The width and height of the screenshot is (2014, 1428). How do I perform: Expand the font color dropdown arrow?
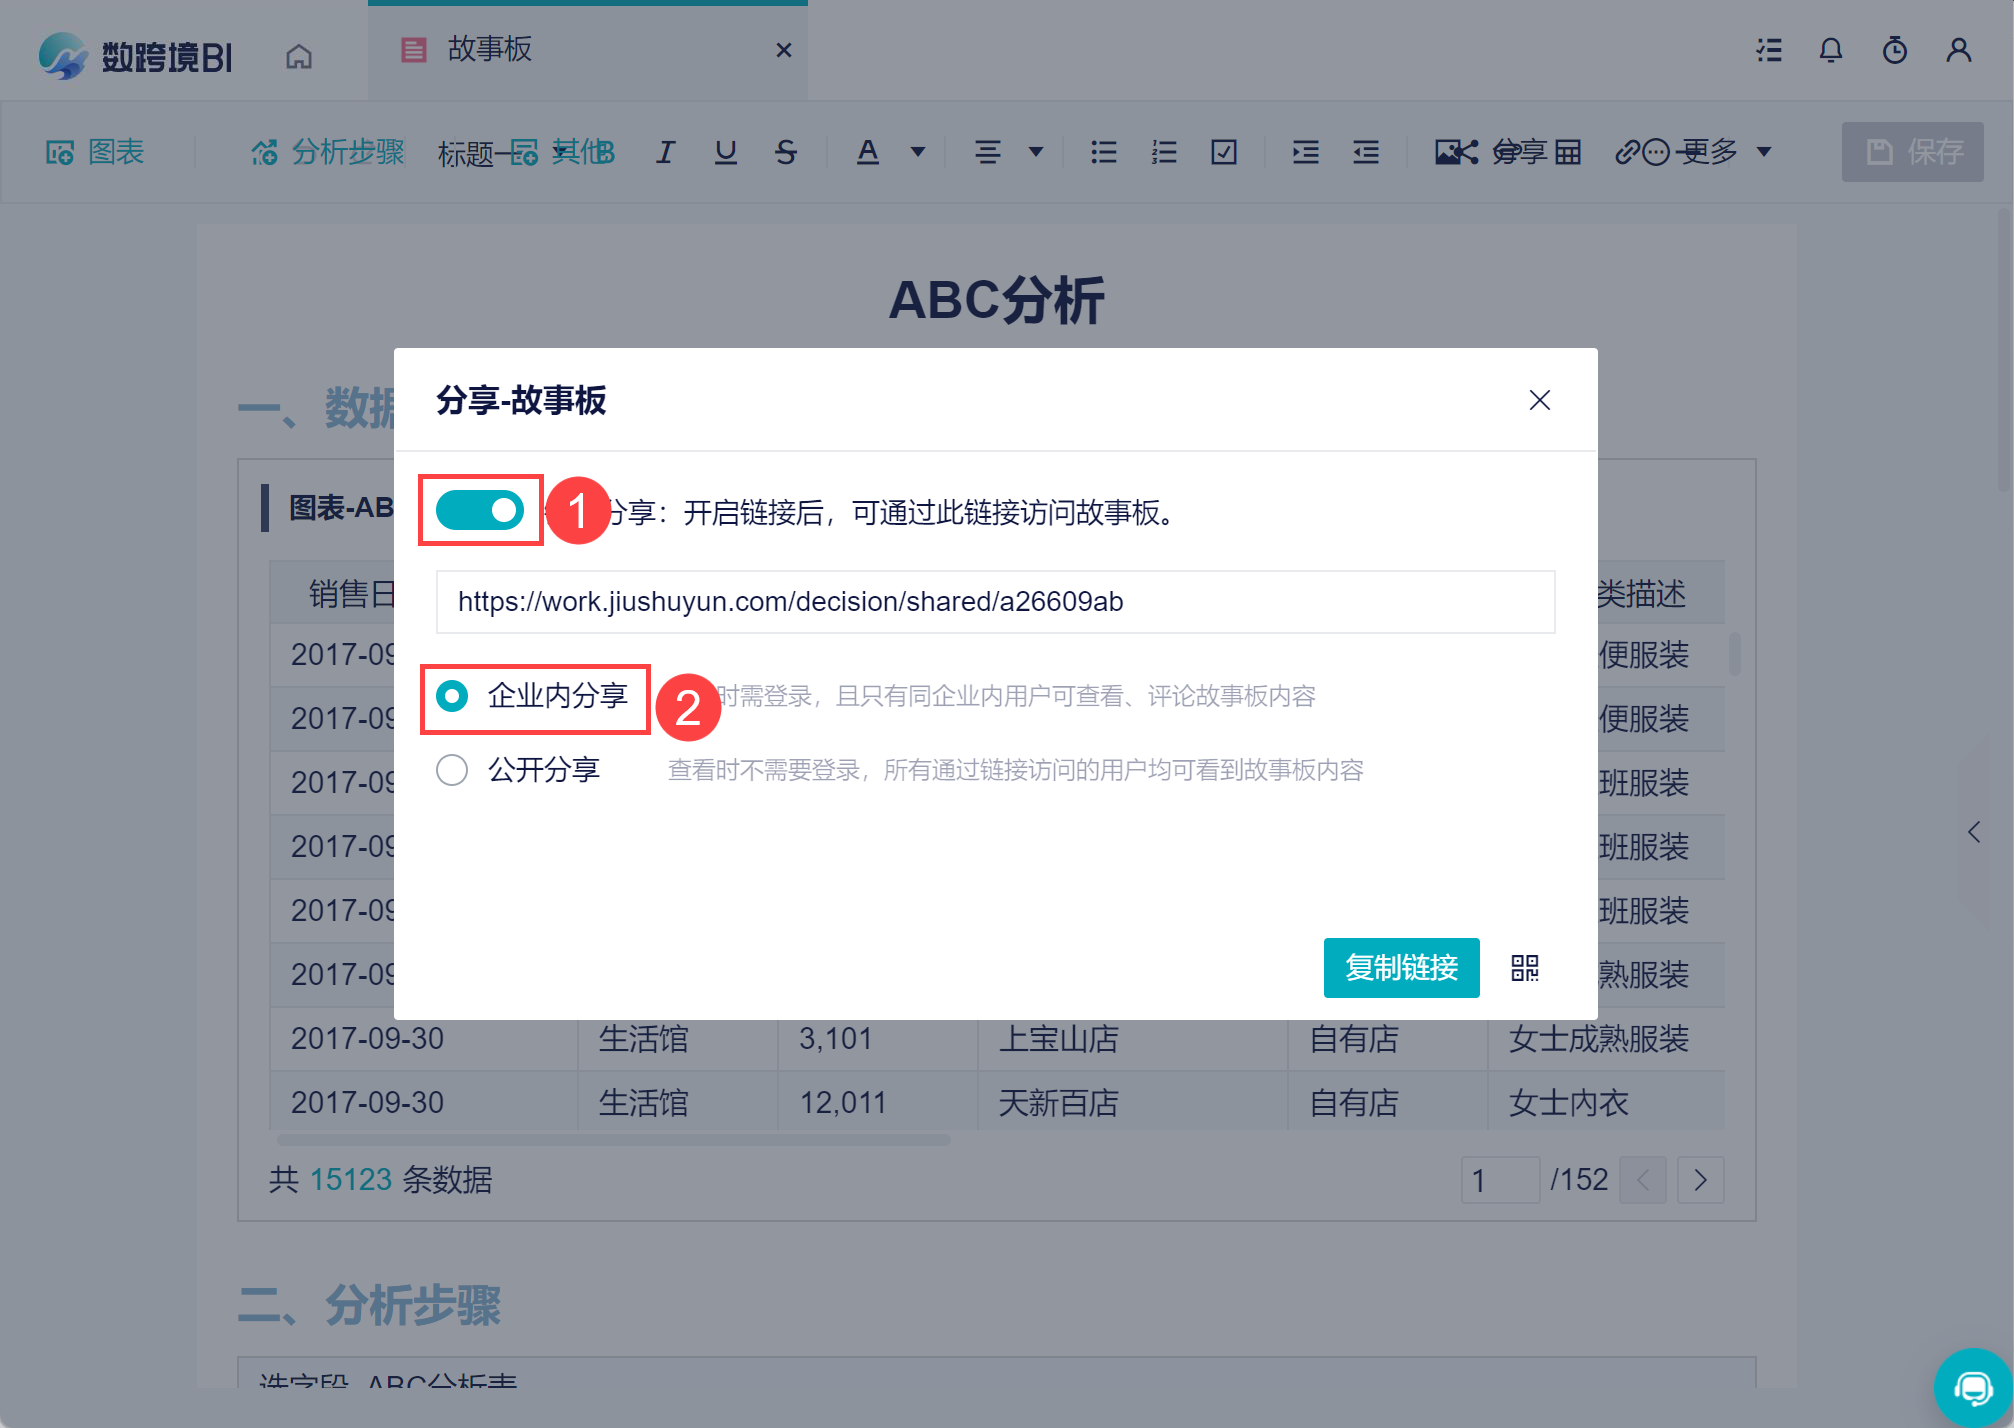click(x=917, y=152)
